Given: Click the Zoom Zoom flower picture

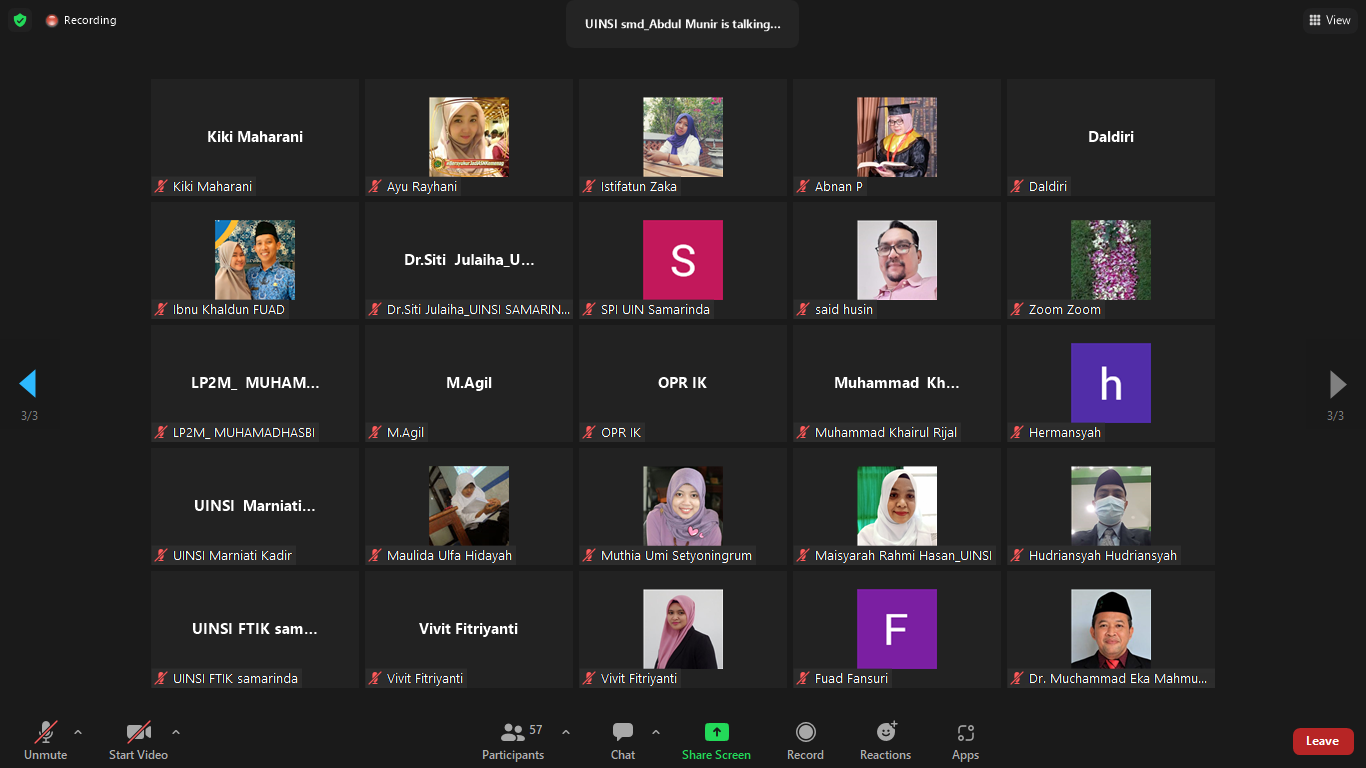Looking at the screenshot, I should pos(1111,260).
